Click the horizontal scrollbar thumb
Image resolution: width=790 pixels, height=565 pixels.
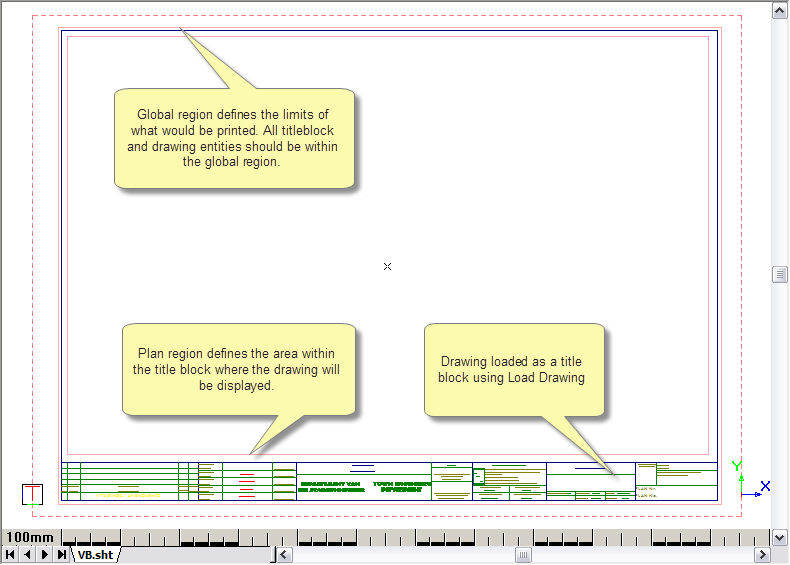[522, 554]
